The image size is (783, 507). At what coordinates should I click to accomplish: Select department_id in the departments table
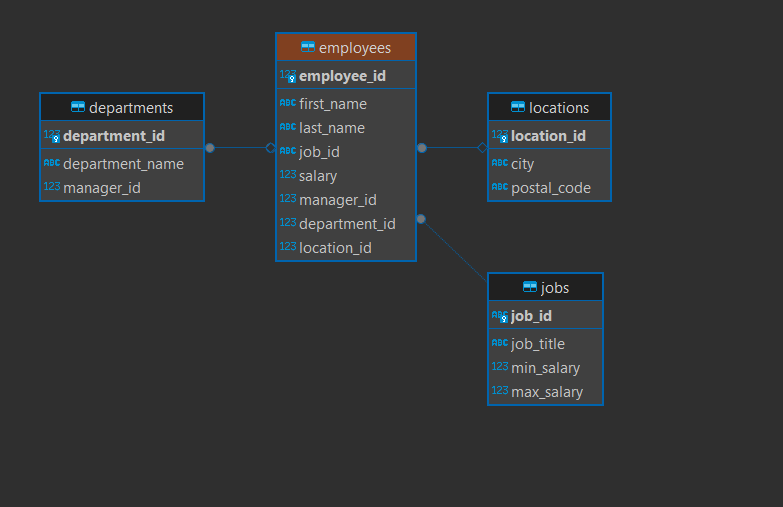click(x=122, y=135)
